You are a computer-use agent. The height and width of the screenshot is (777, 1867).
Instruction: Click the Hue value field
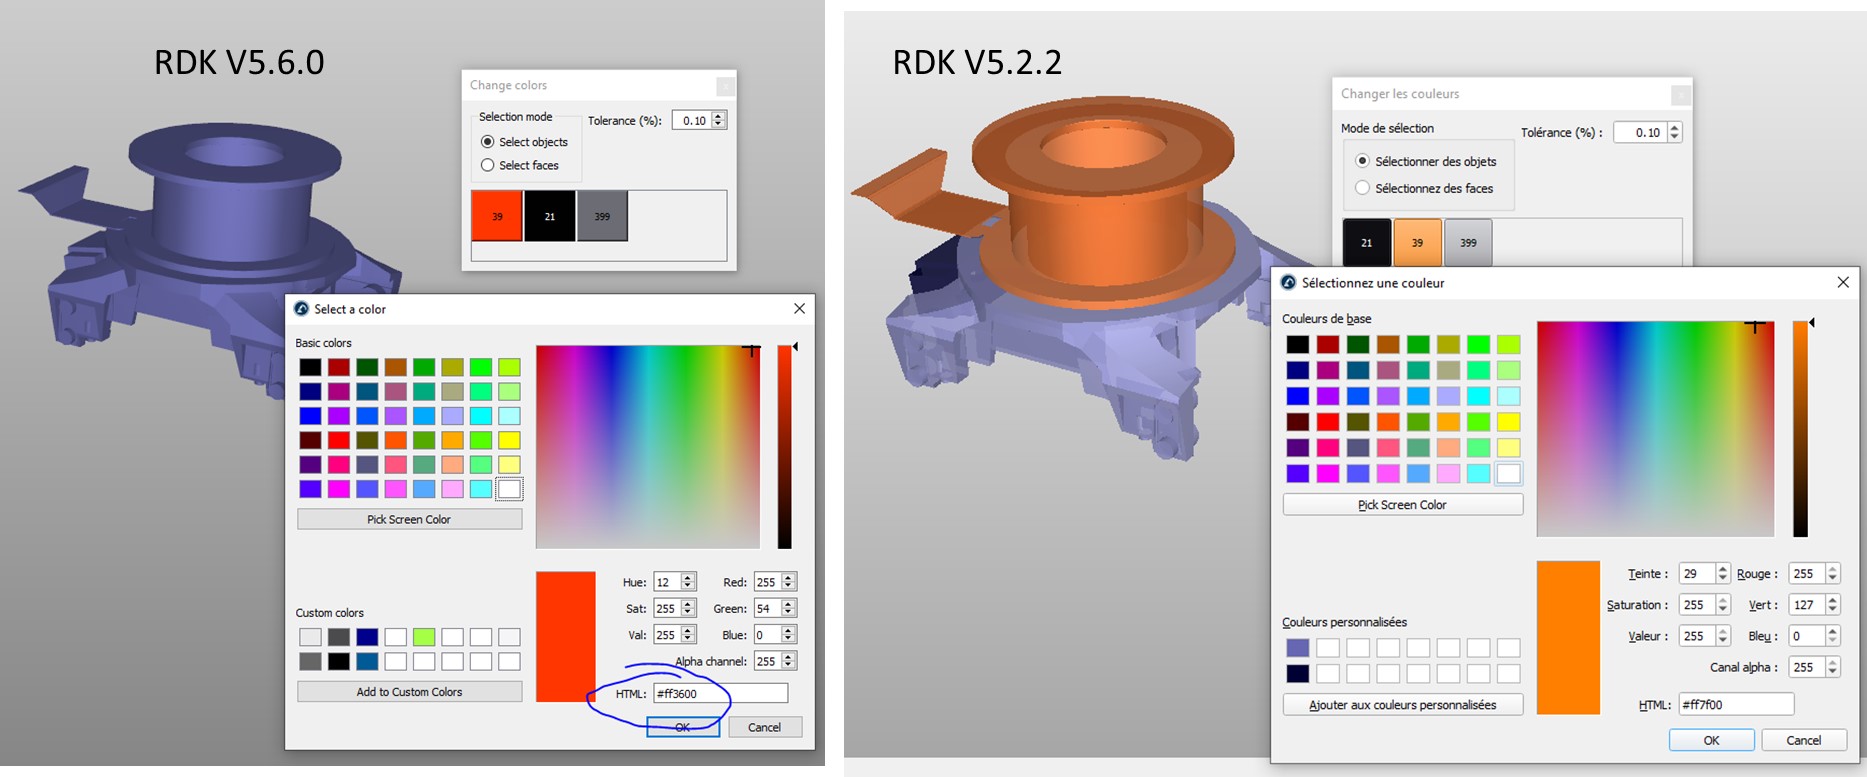[x=667, y=582]
